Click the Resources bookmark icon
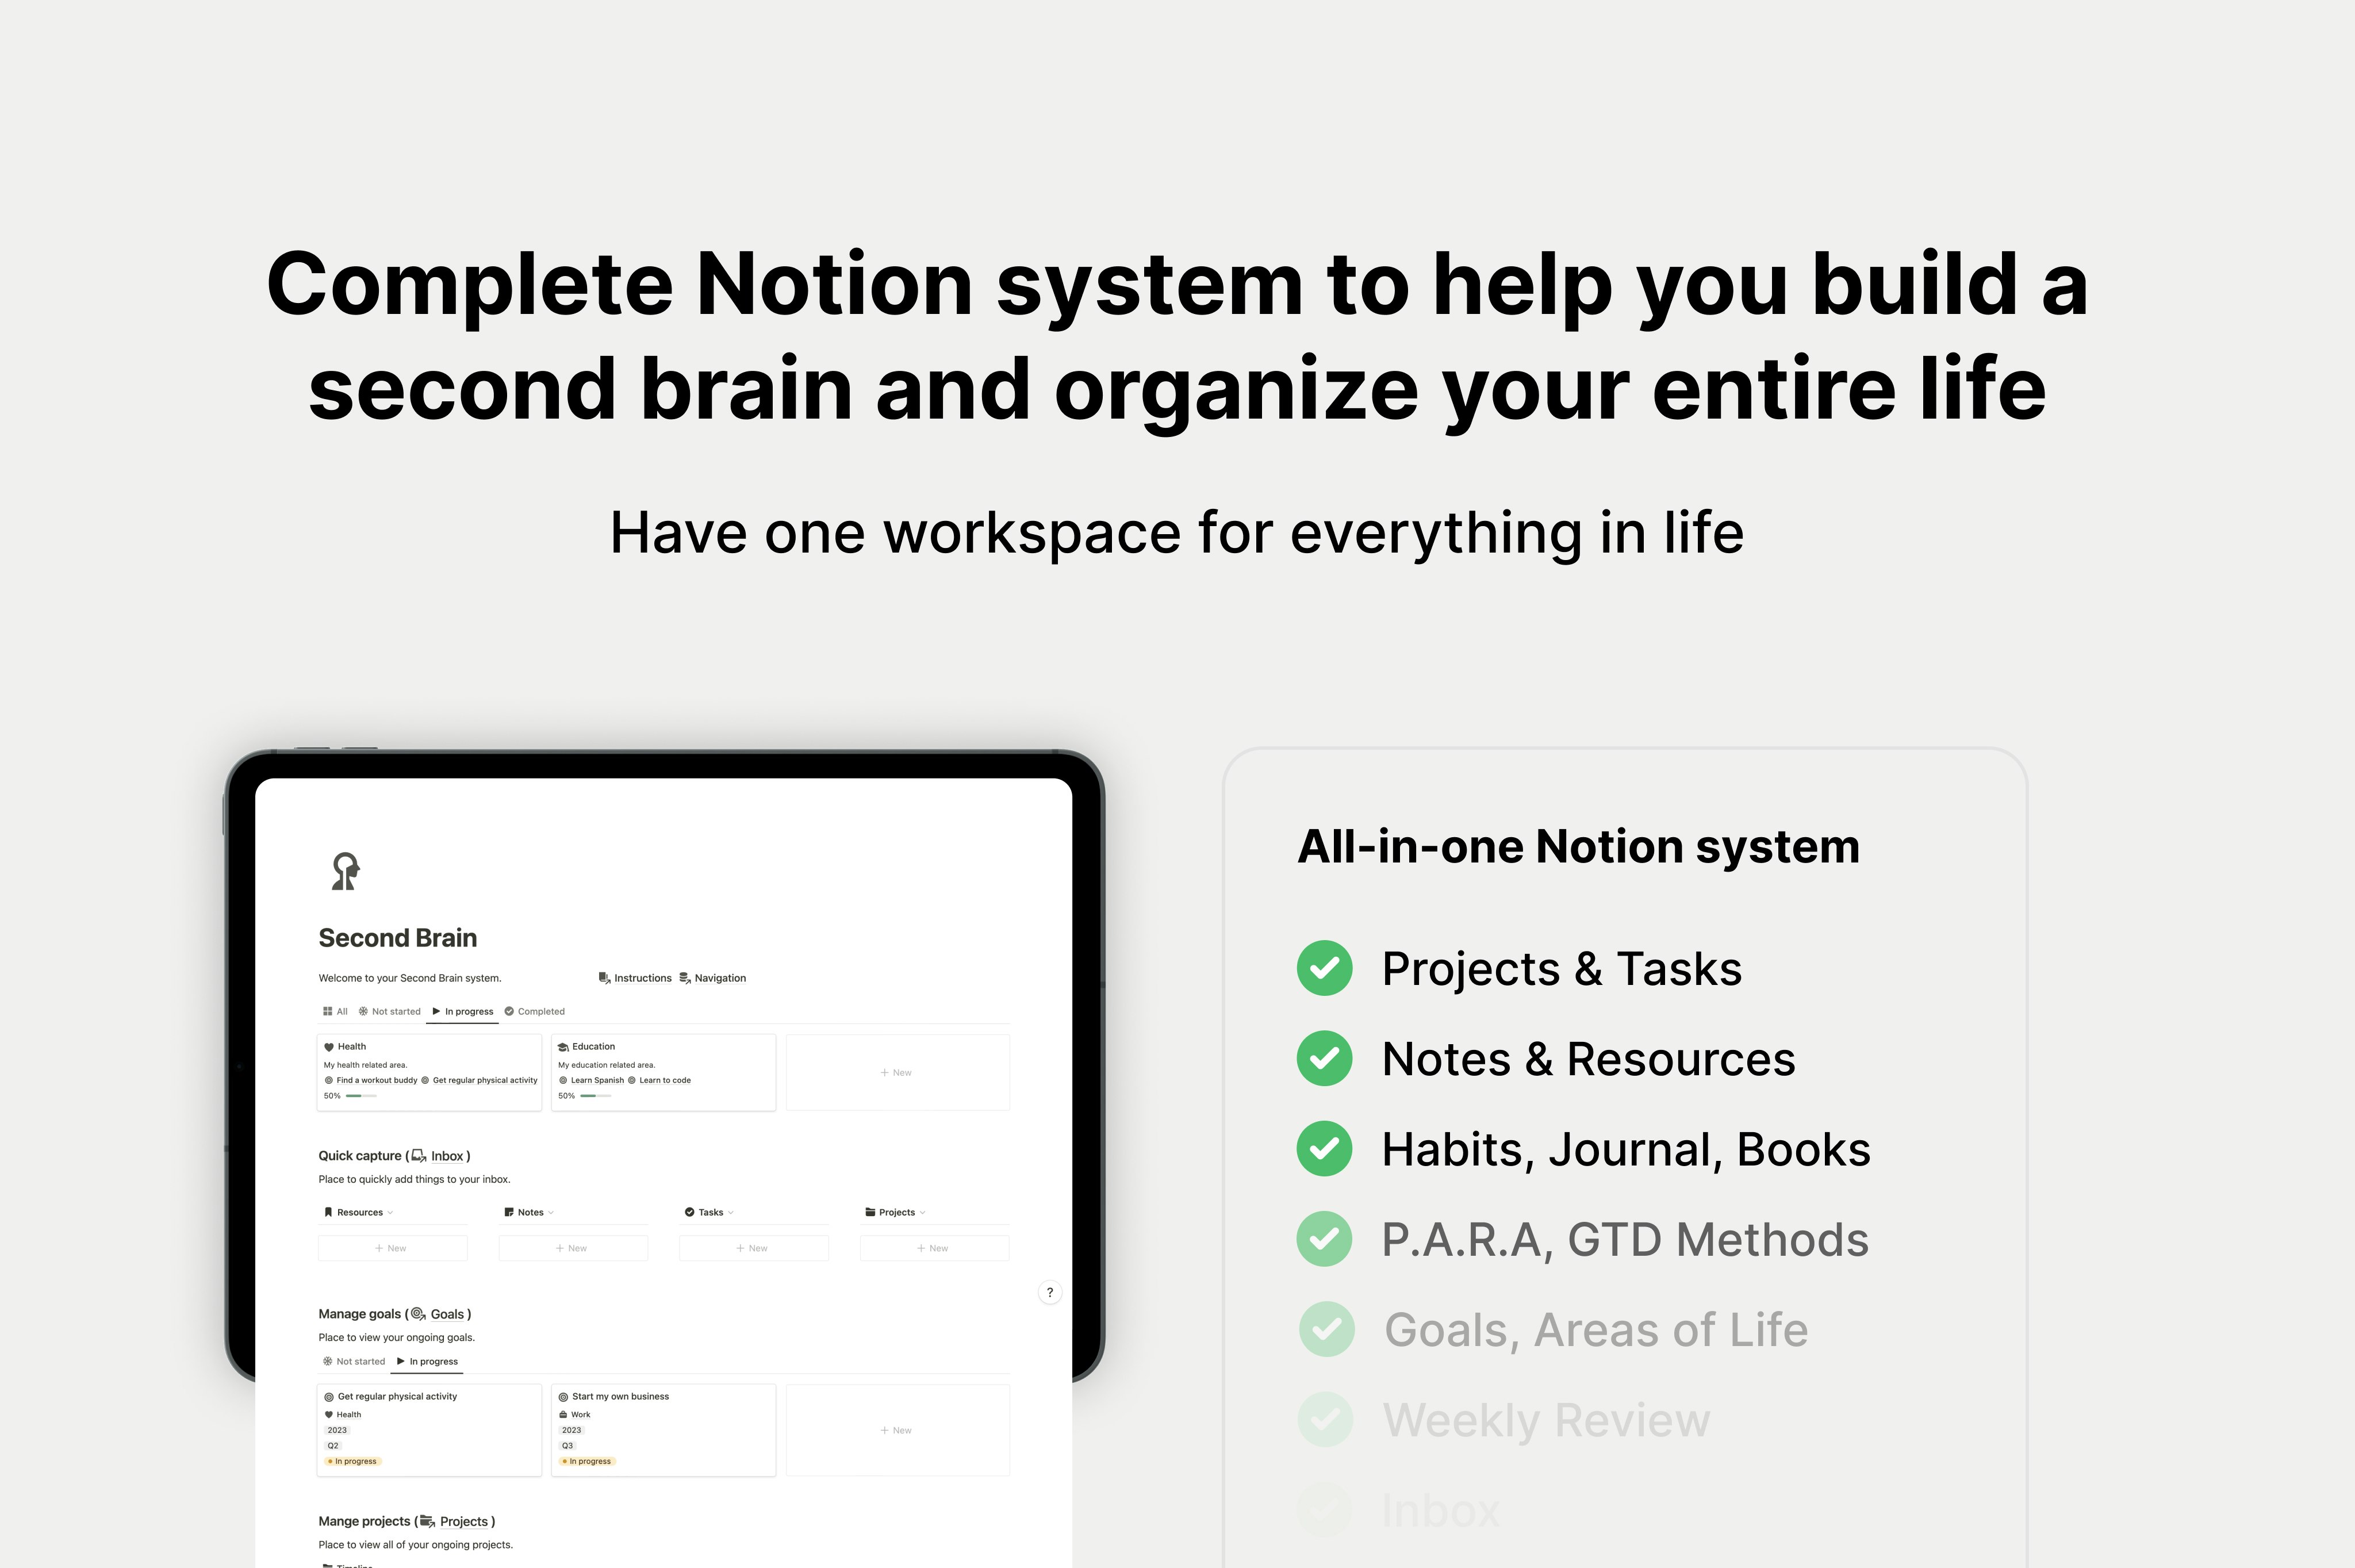The height and width of the screenshot is (1568, 2355). (328, 1212)
